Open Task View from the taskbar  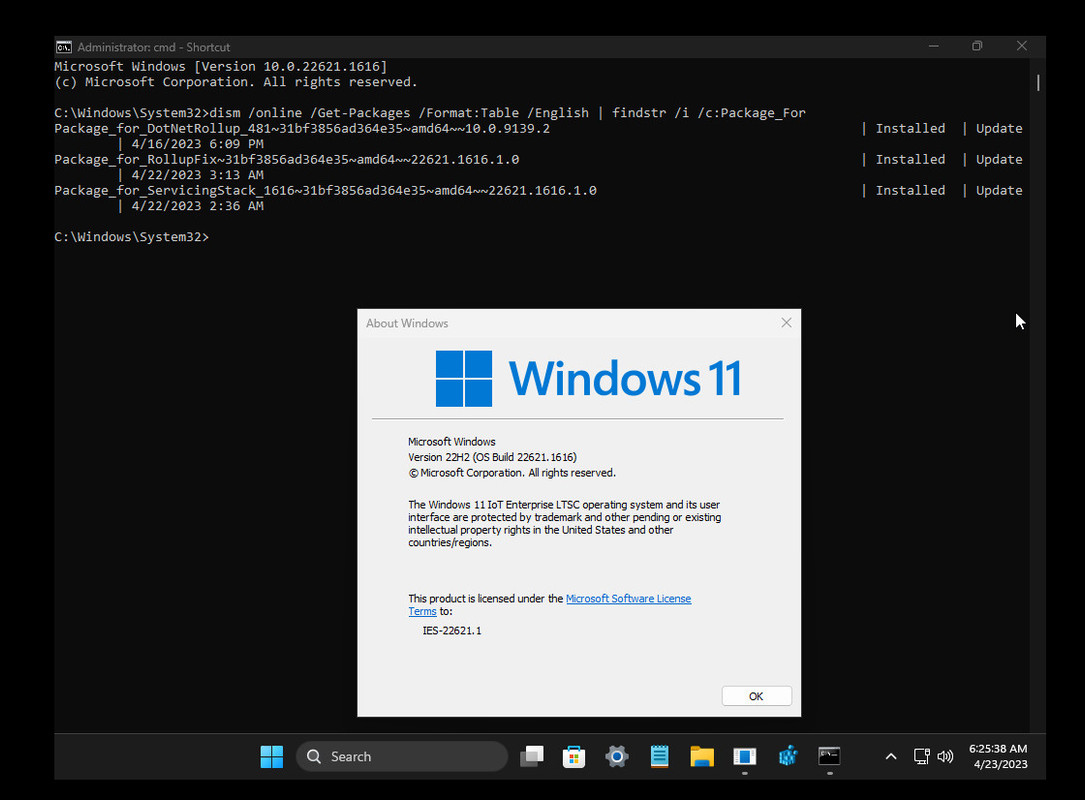(x=531, y=756)
